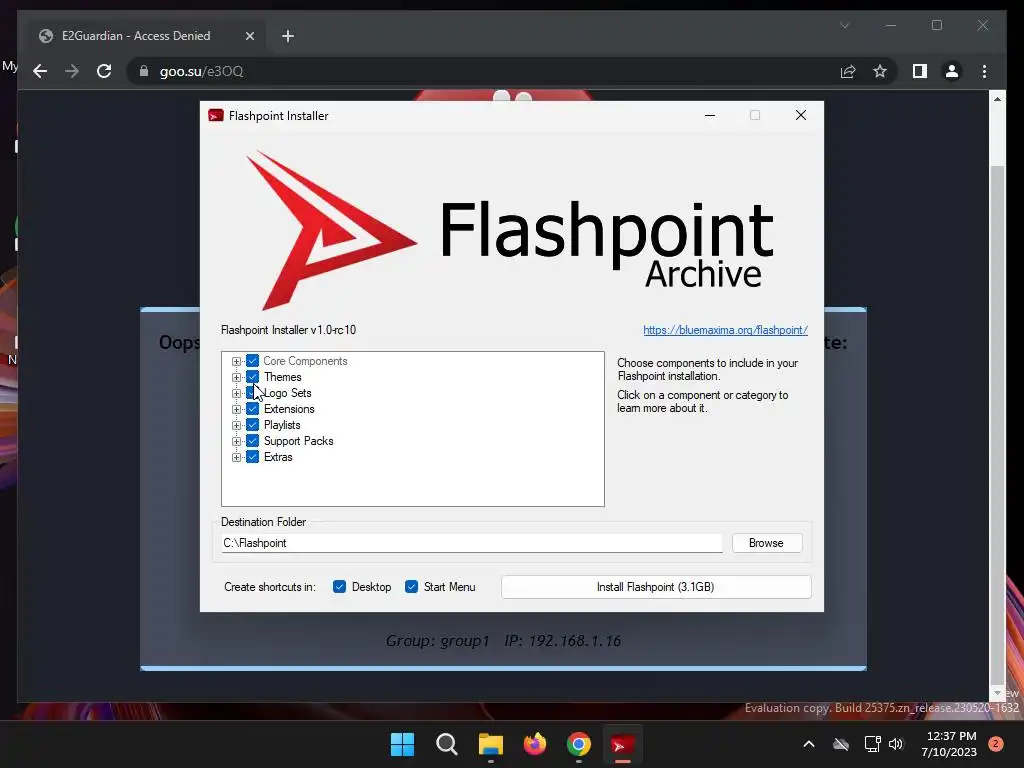Click the Flashpoint Installer taskbar icon
Screen dimensions: 1024x768
(622, 744)
